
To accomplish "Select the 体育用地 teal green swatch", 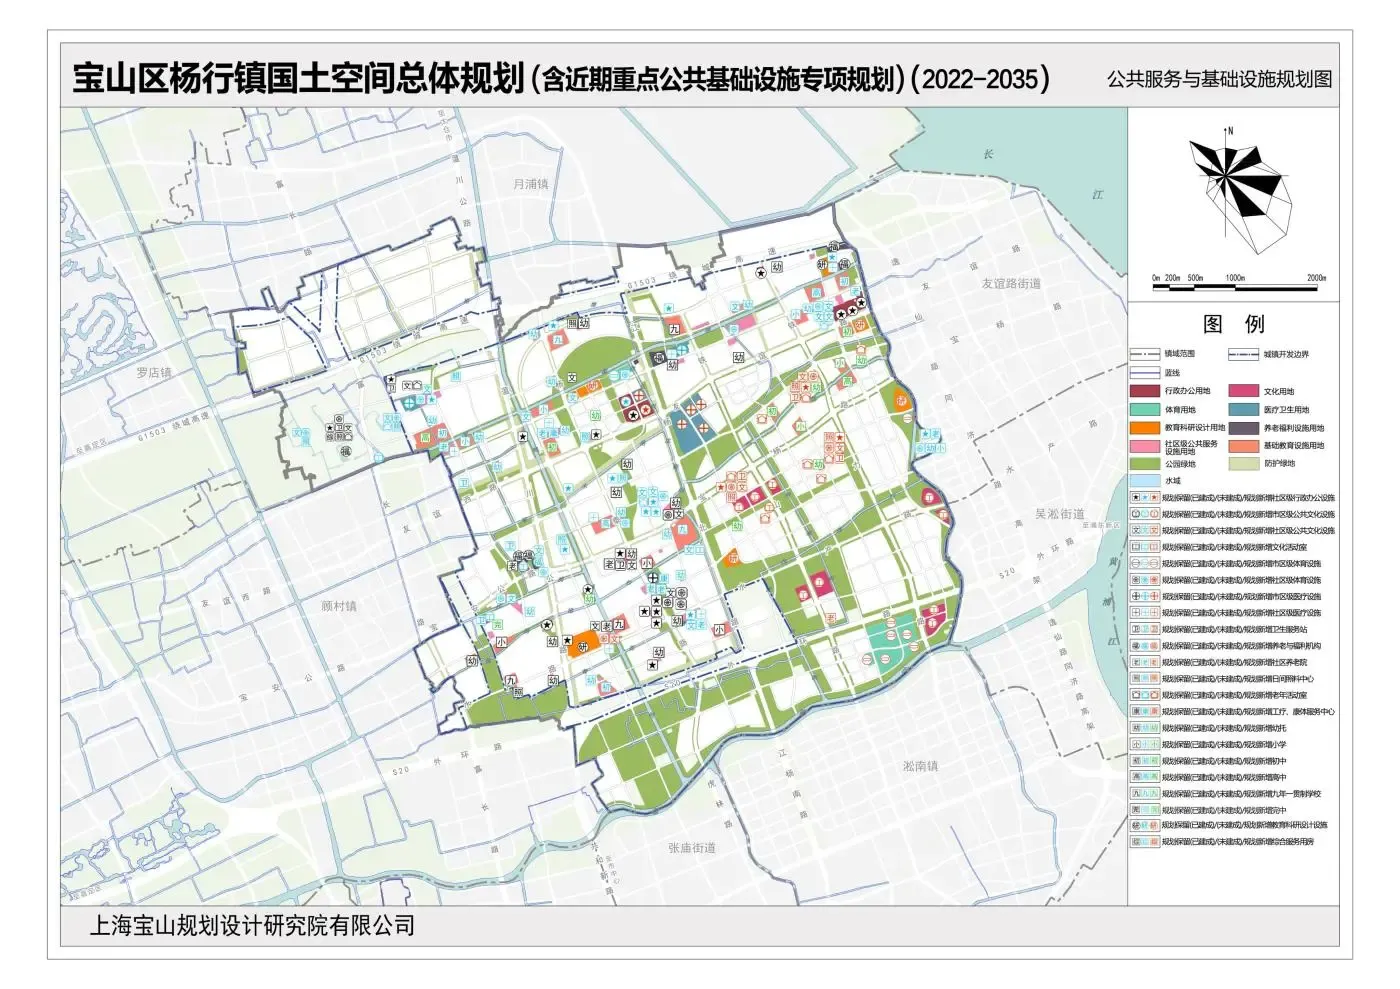I will 1144,409.
